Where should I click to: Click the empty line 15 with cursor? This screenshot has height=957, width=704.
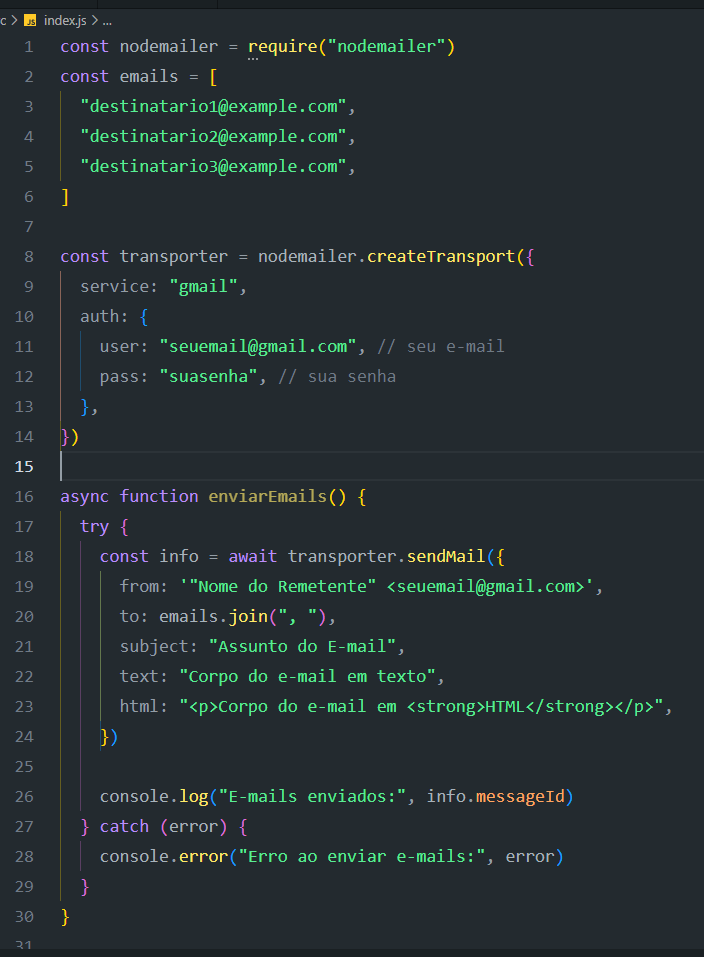pyautogui.click(x=382, y=466)
